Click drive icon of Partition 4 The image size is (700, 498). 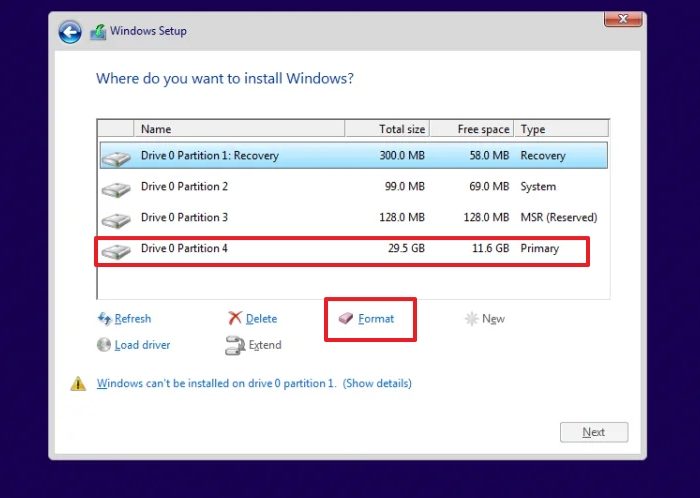116,251
